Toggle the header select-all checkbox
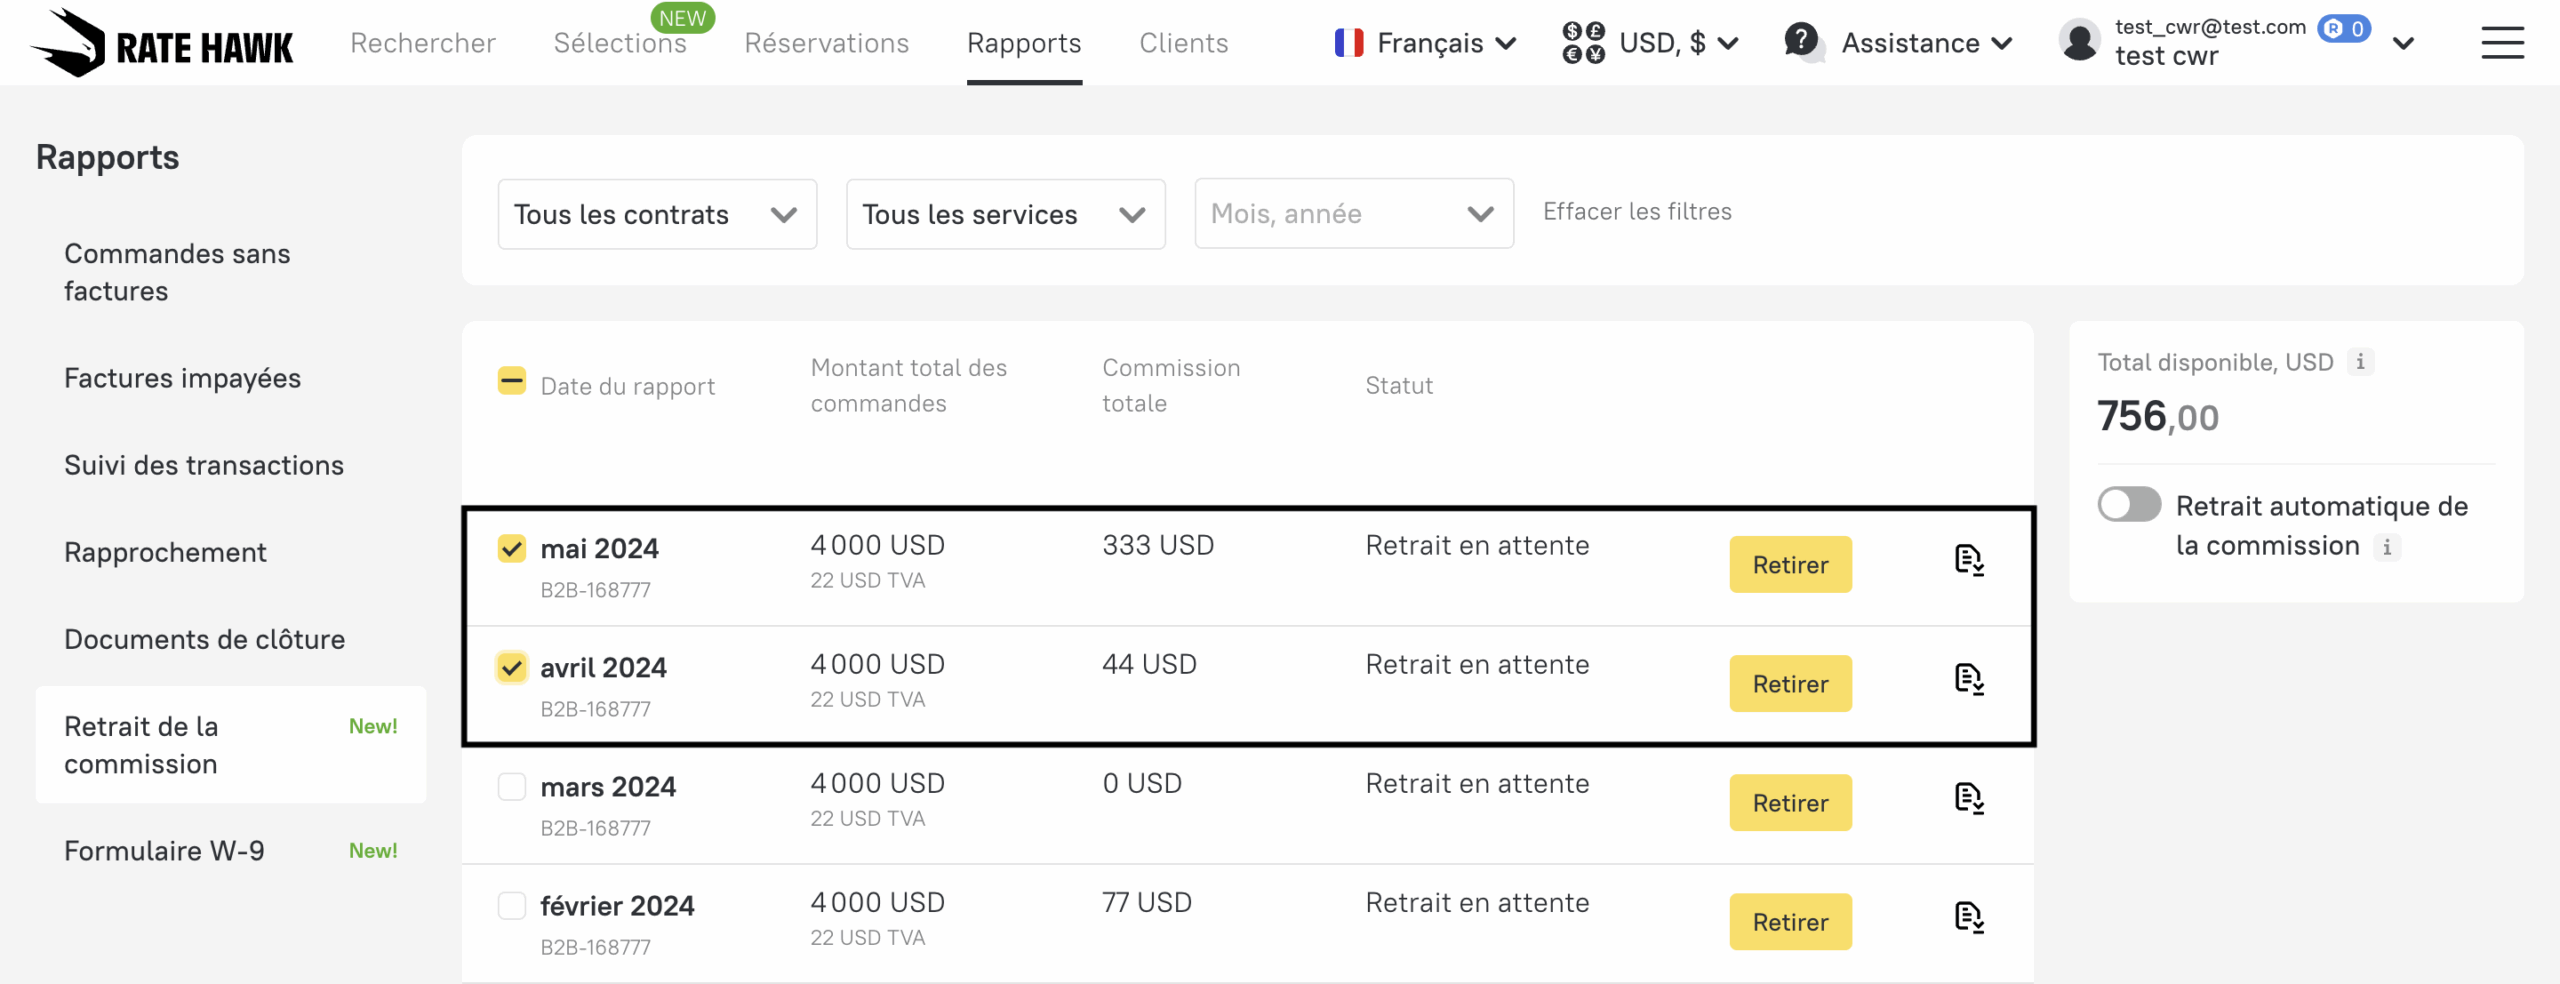This screenshot has height=984, width=2560. (x=512, y=381)
